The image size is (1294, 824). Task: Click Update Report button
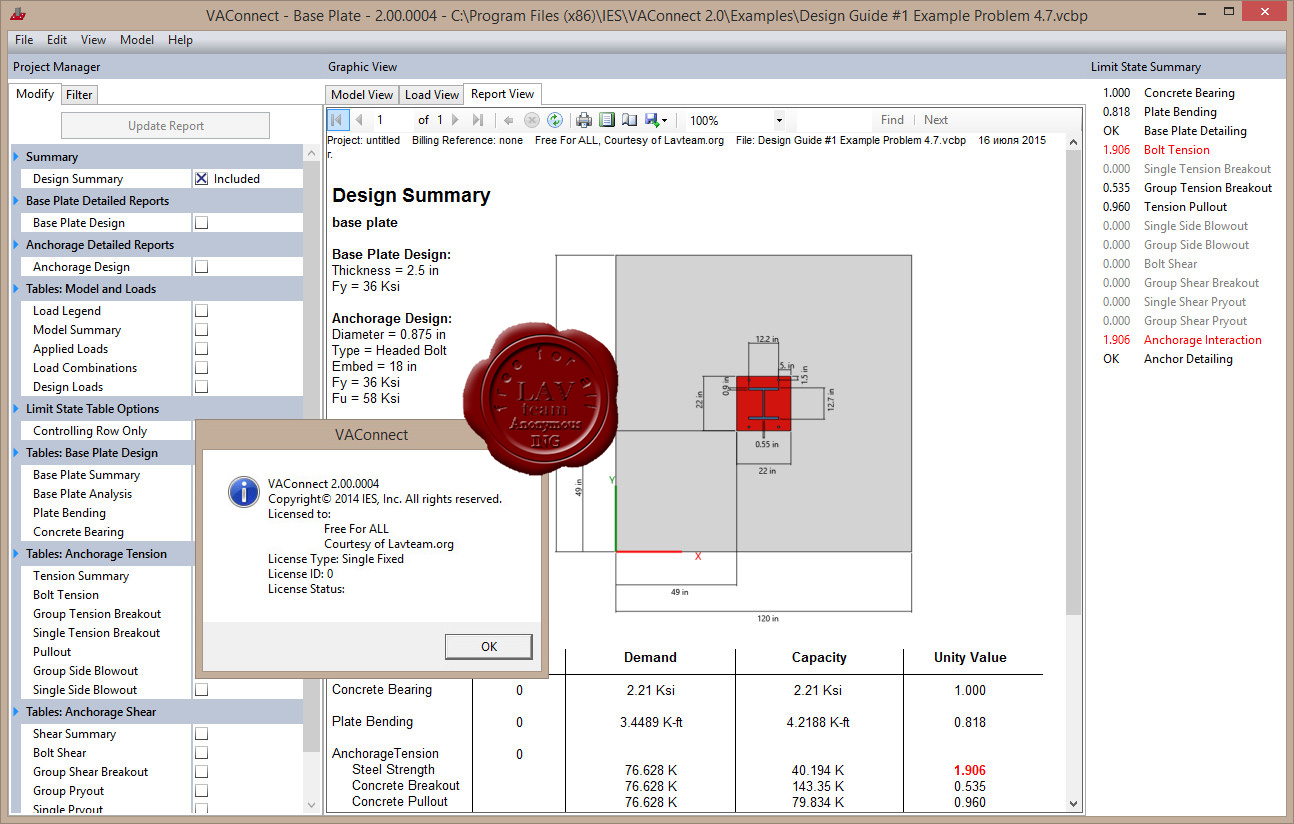(x=166, y=126)
